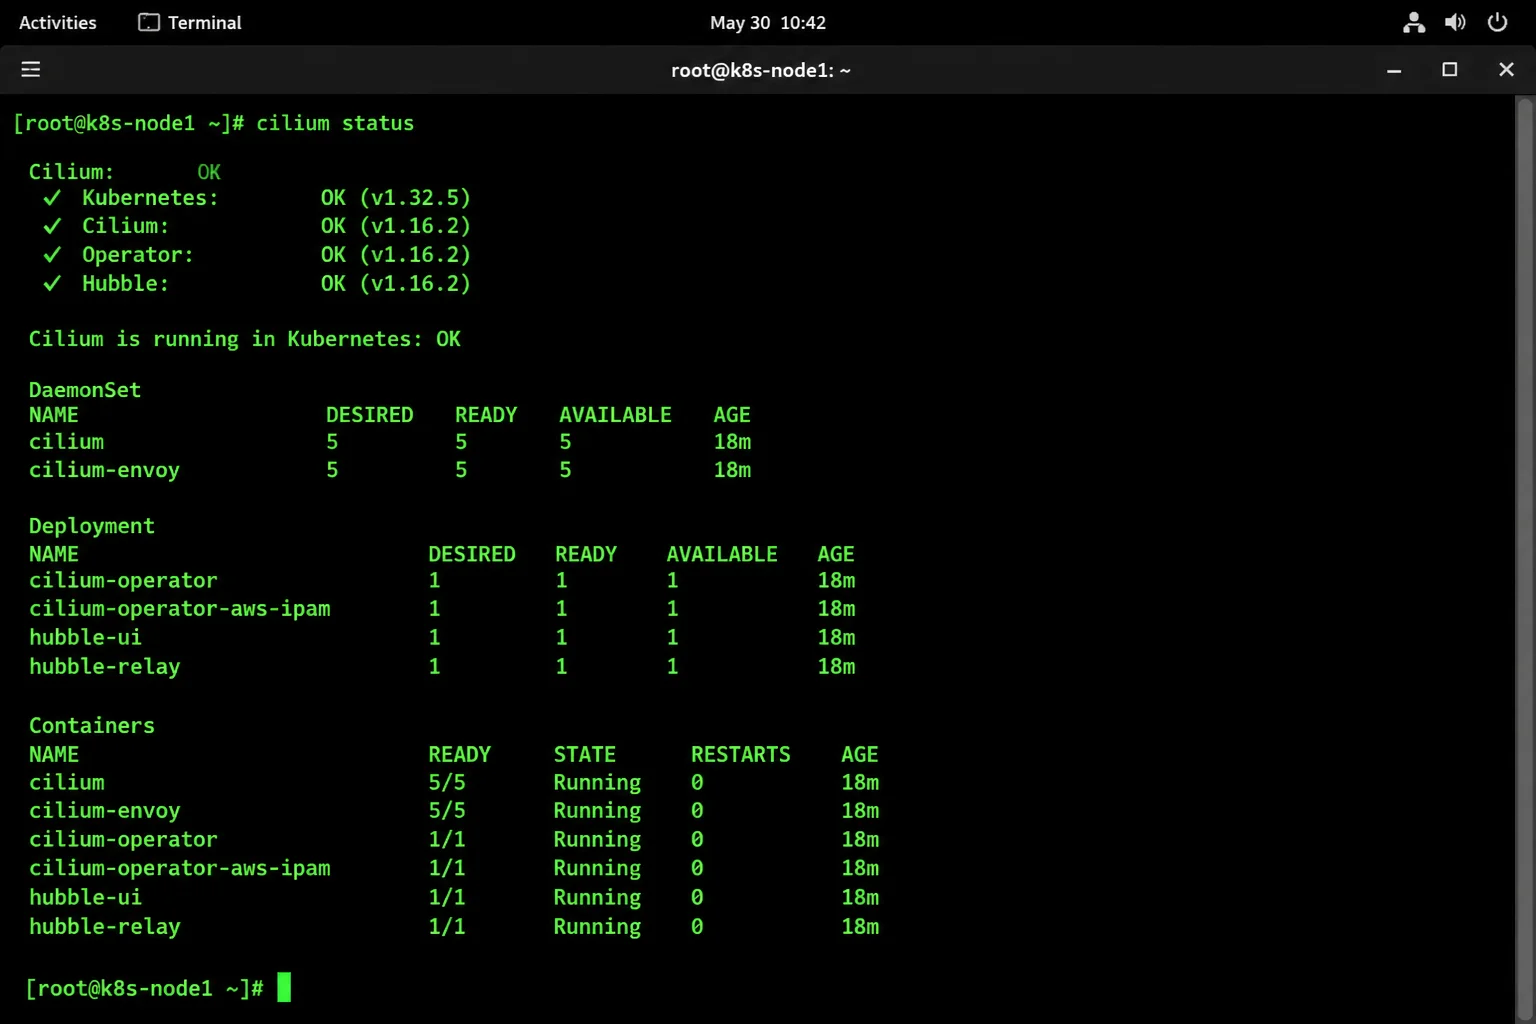This screenshot has width=1536, height=1024.
Task: Click the bottom shell prompt cursor
Action: point(284,988)
